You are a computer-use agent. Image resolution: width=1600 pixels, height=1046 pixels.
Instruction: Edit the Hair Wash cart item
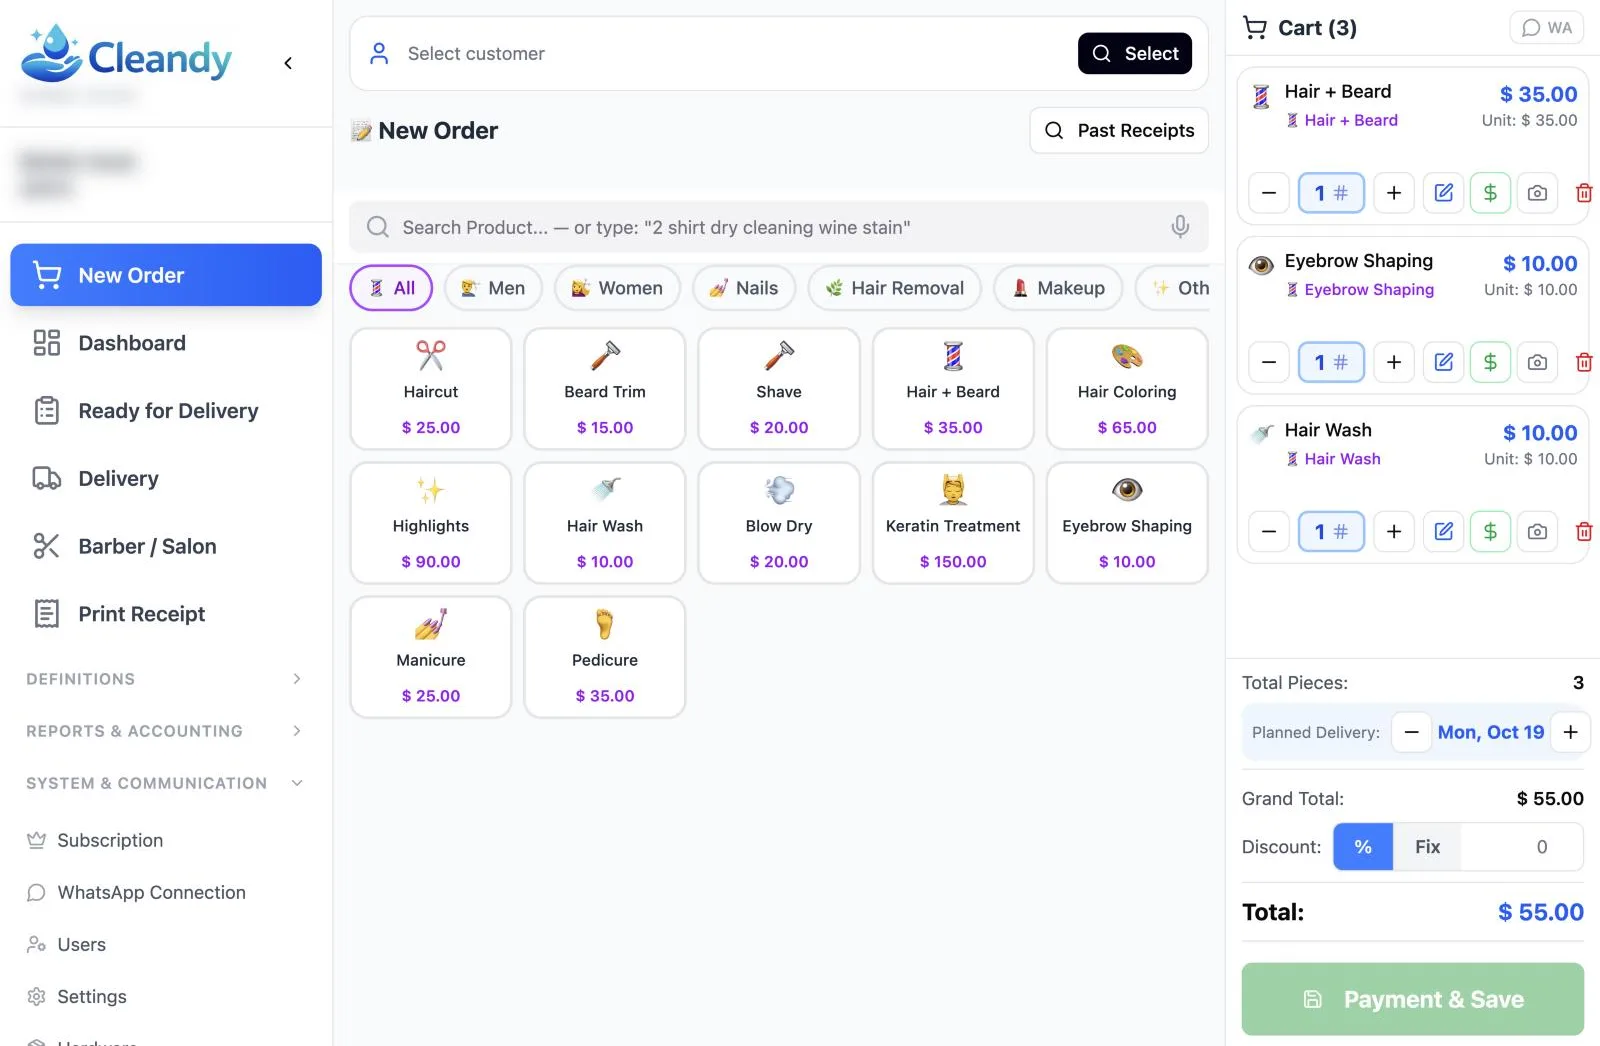point(1443,531)
